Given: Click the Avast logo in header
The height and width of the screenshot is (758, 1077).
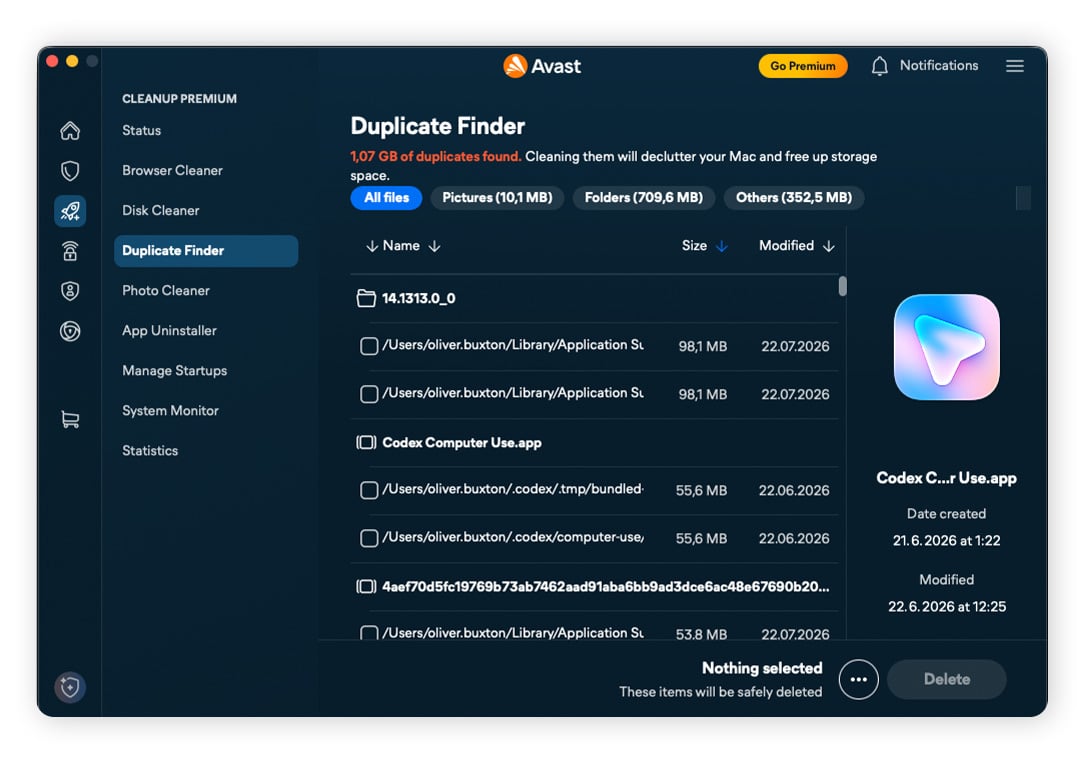Looking at the screenshot, I should [x=542, y=66].
